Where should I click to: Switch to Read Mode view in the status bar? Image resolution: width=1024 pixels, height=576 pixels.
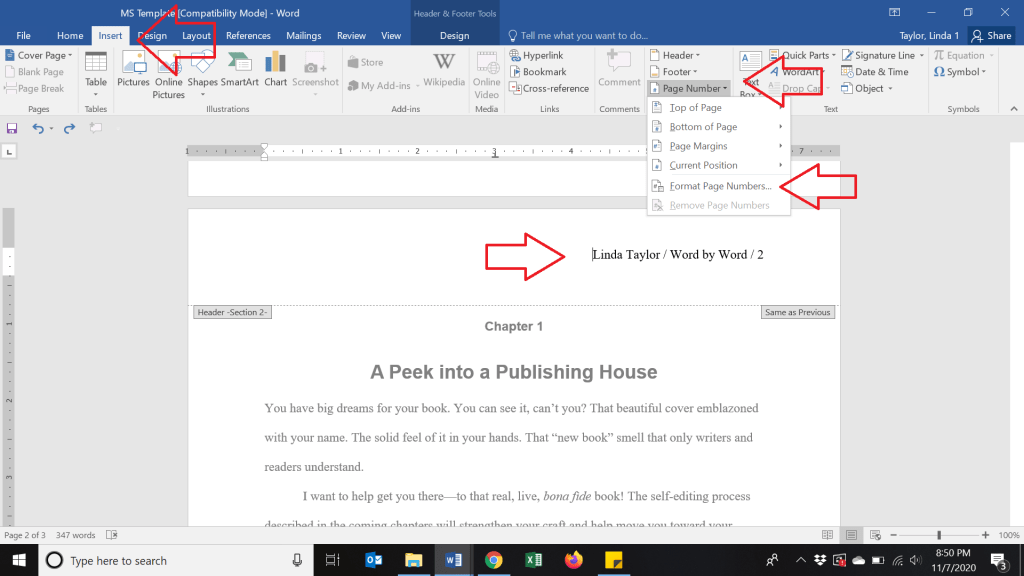(x=827, y=535)
